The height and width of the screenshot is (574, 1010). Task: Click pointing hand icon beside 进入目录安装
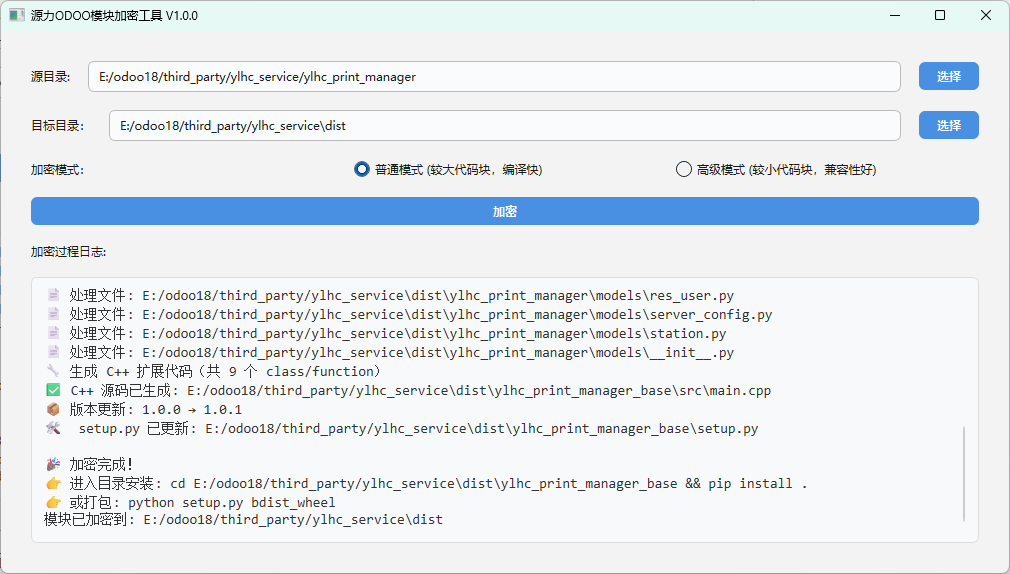click(x=53, y=483)
